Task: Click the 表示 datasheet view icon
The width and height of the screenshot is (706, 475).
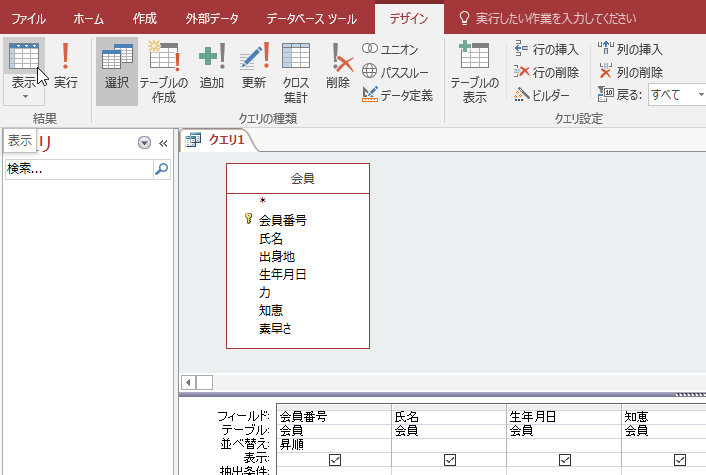Action: (24, 56)
